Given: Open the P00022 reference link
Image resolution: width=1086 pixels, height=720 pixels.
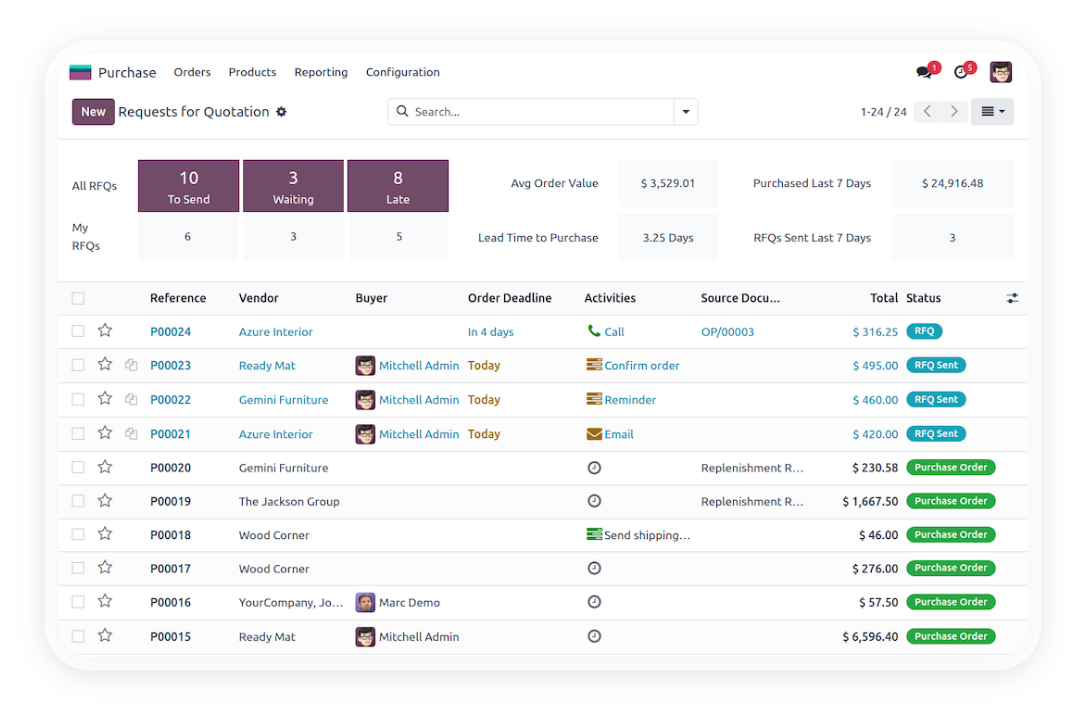Looking at the screenshot, I should tap(170, 400).
